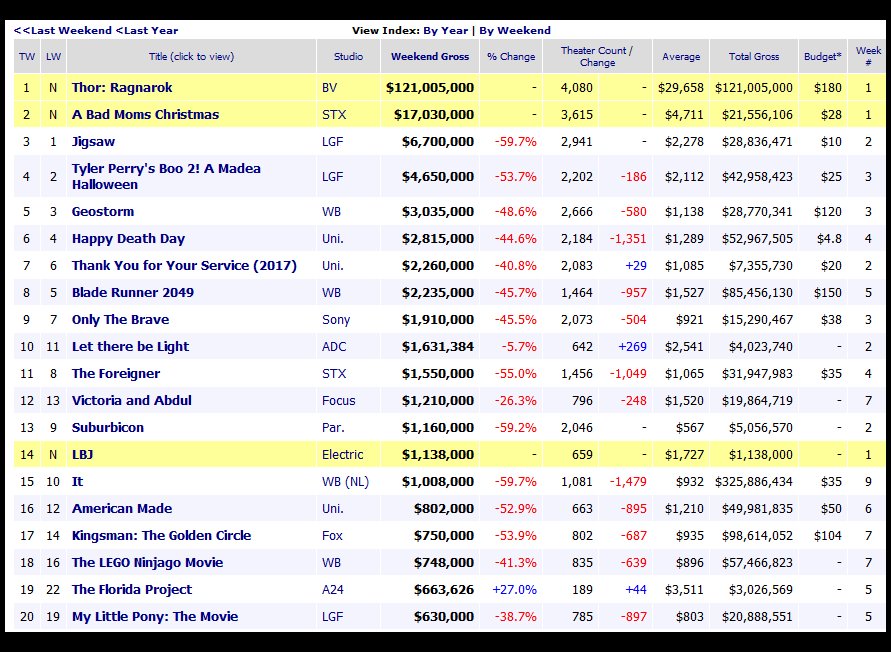Viewport: 891px width, 652px height.
Task: Open Blade Runner 2049 title
Action: [133, 293]
